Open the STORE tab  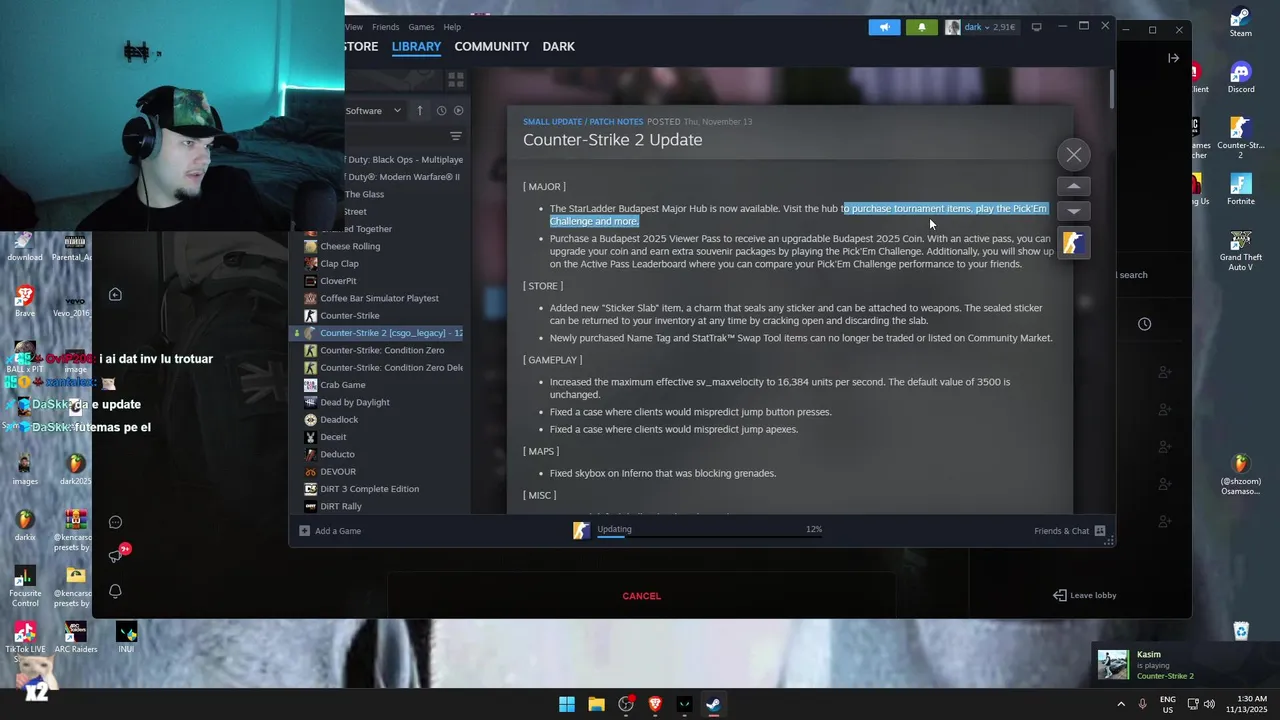tap(361, 46)
